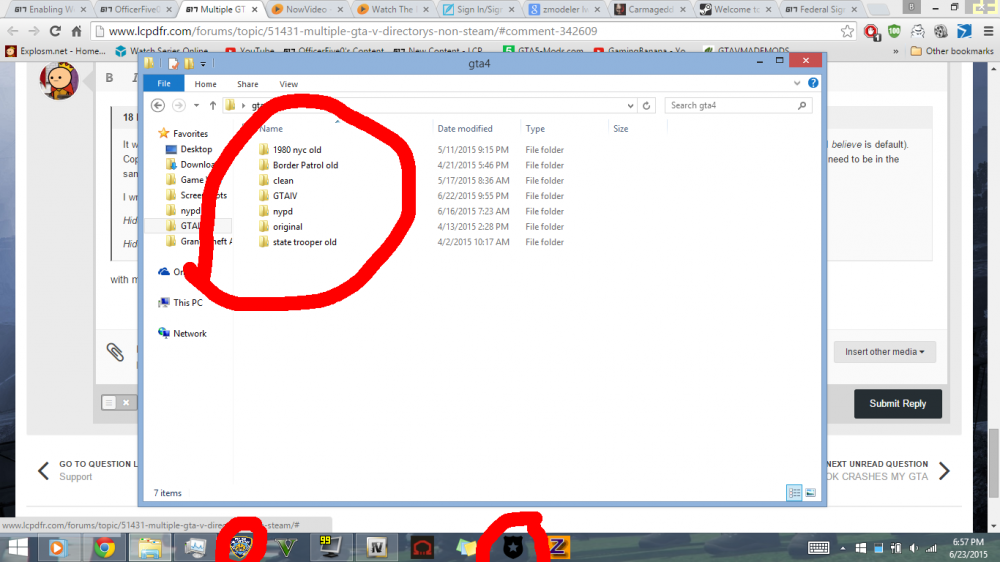Click the Chrome address bar URL
This screenshot has width=1000, height=562.
(x=353, y=31)
